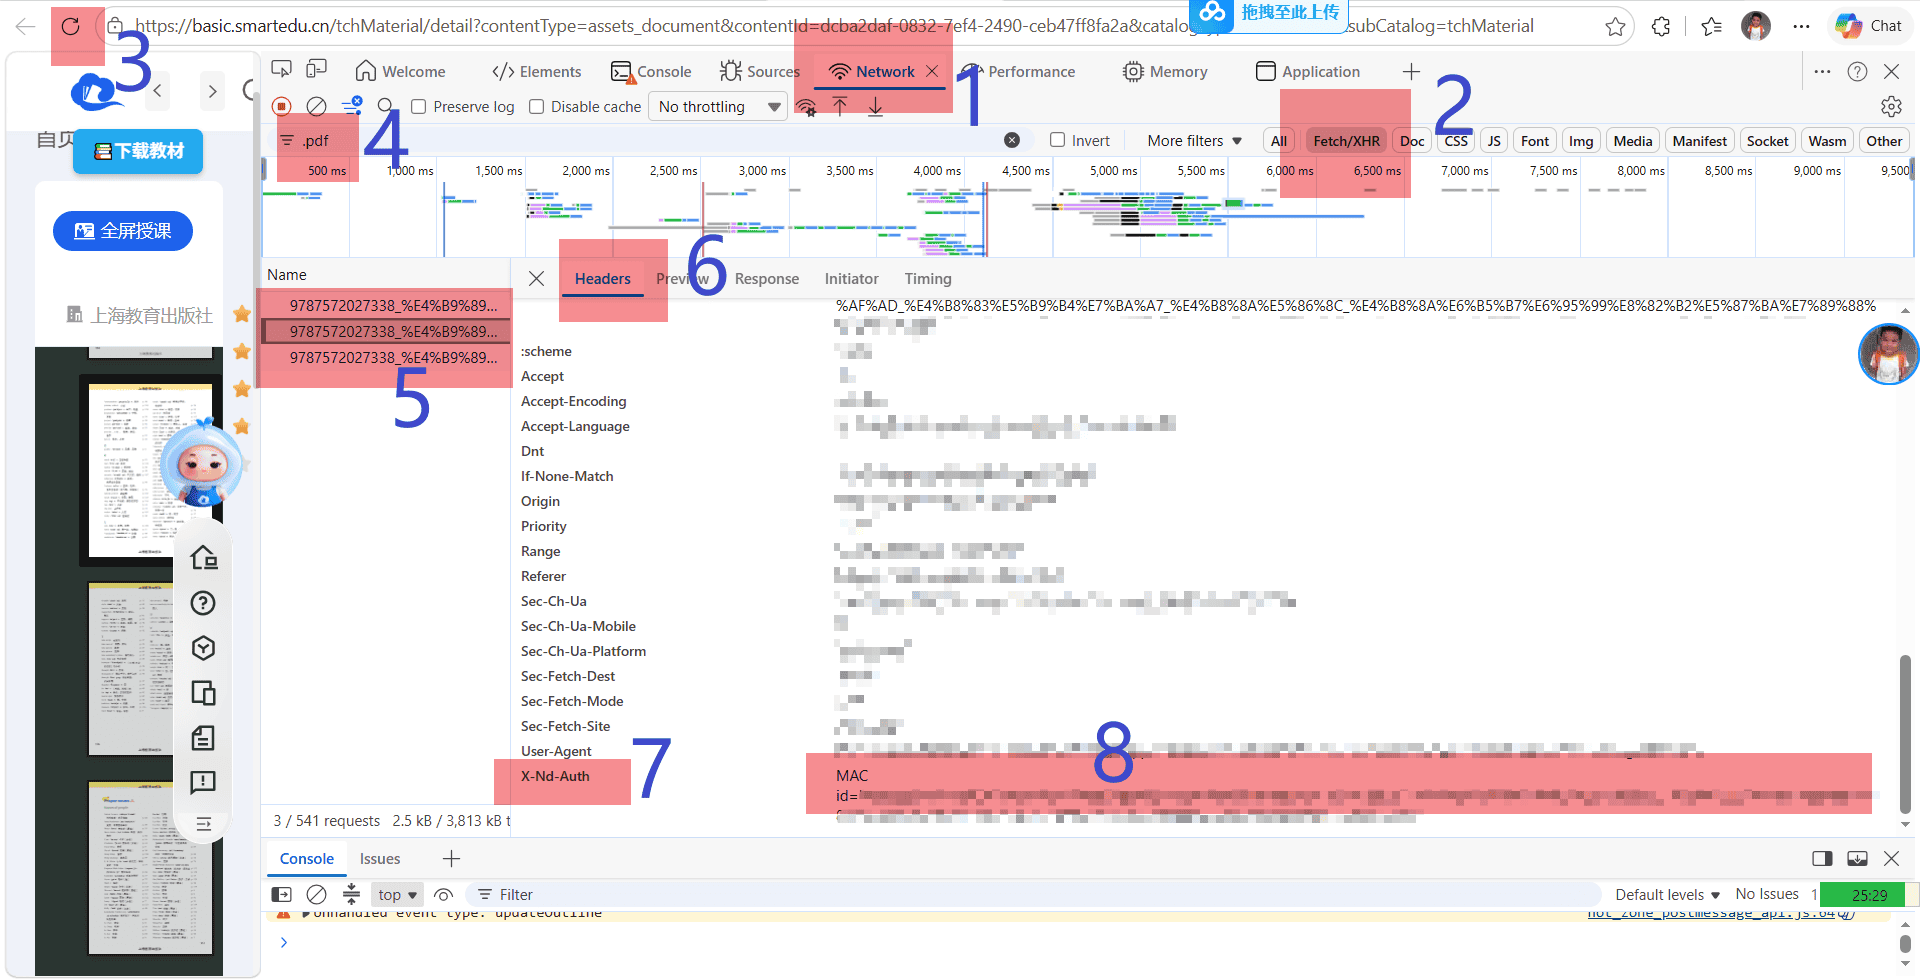Open the network search magnifier icon
The width and height of the screenshot is (1920, 979).
click(x=385, y=106)
